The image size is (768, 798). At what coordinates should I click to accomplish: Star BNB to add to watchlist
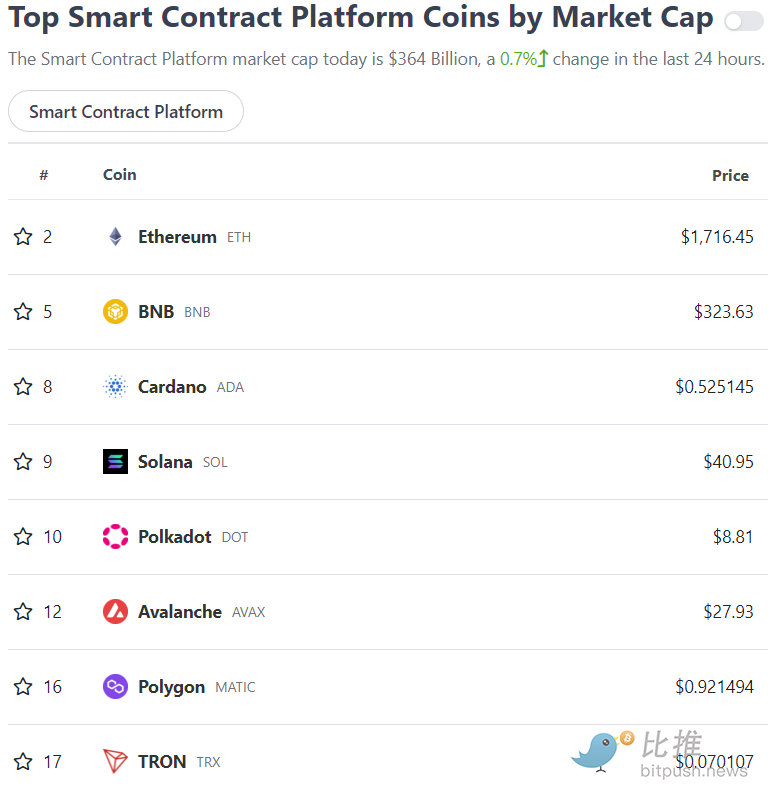click(x=23, y=312)
